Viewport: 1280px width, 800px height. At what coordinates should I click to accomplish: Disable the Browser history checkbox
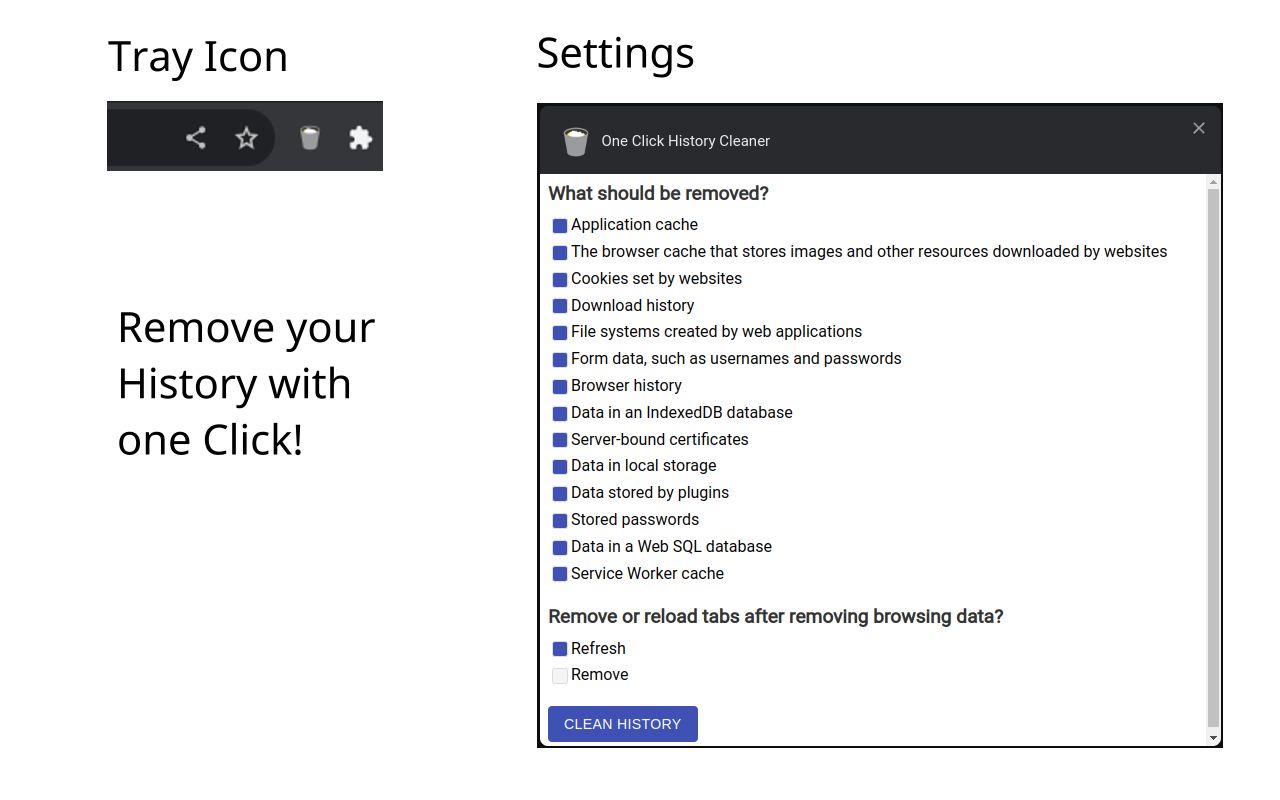coord(560,386)
